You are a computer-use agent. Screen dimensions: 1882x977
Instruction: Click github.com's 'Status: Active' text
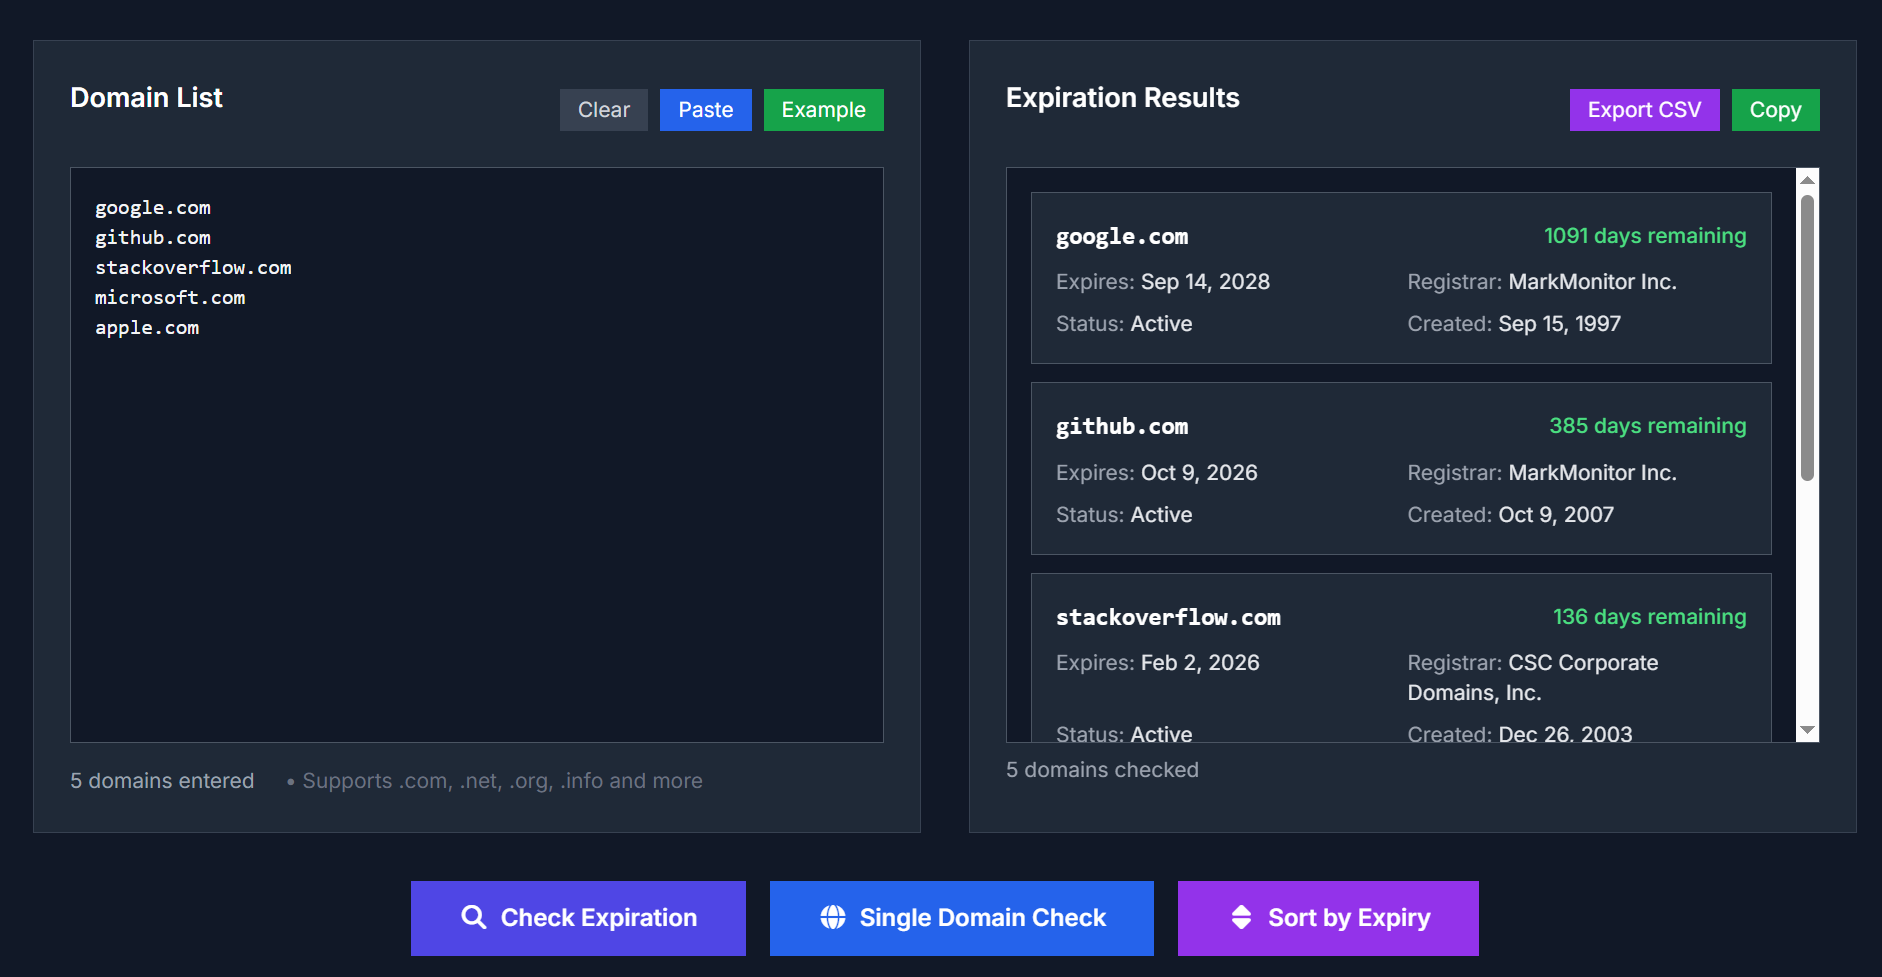1124,515
